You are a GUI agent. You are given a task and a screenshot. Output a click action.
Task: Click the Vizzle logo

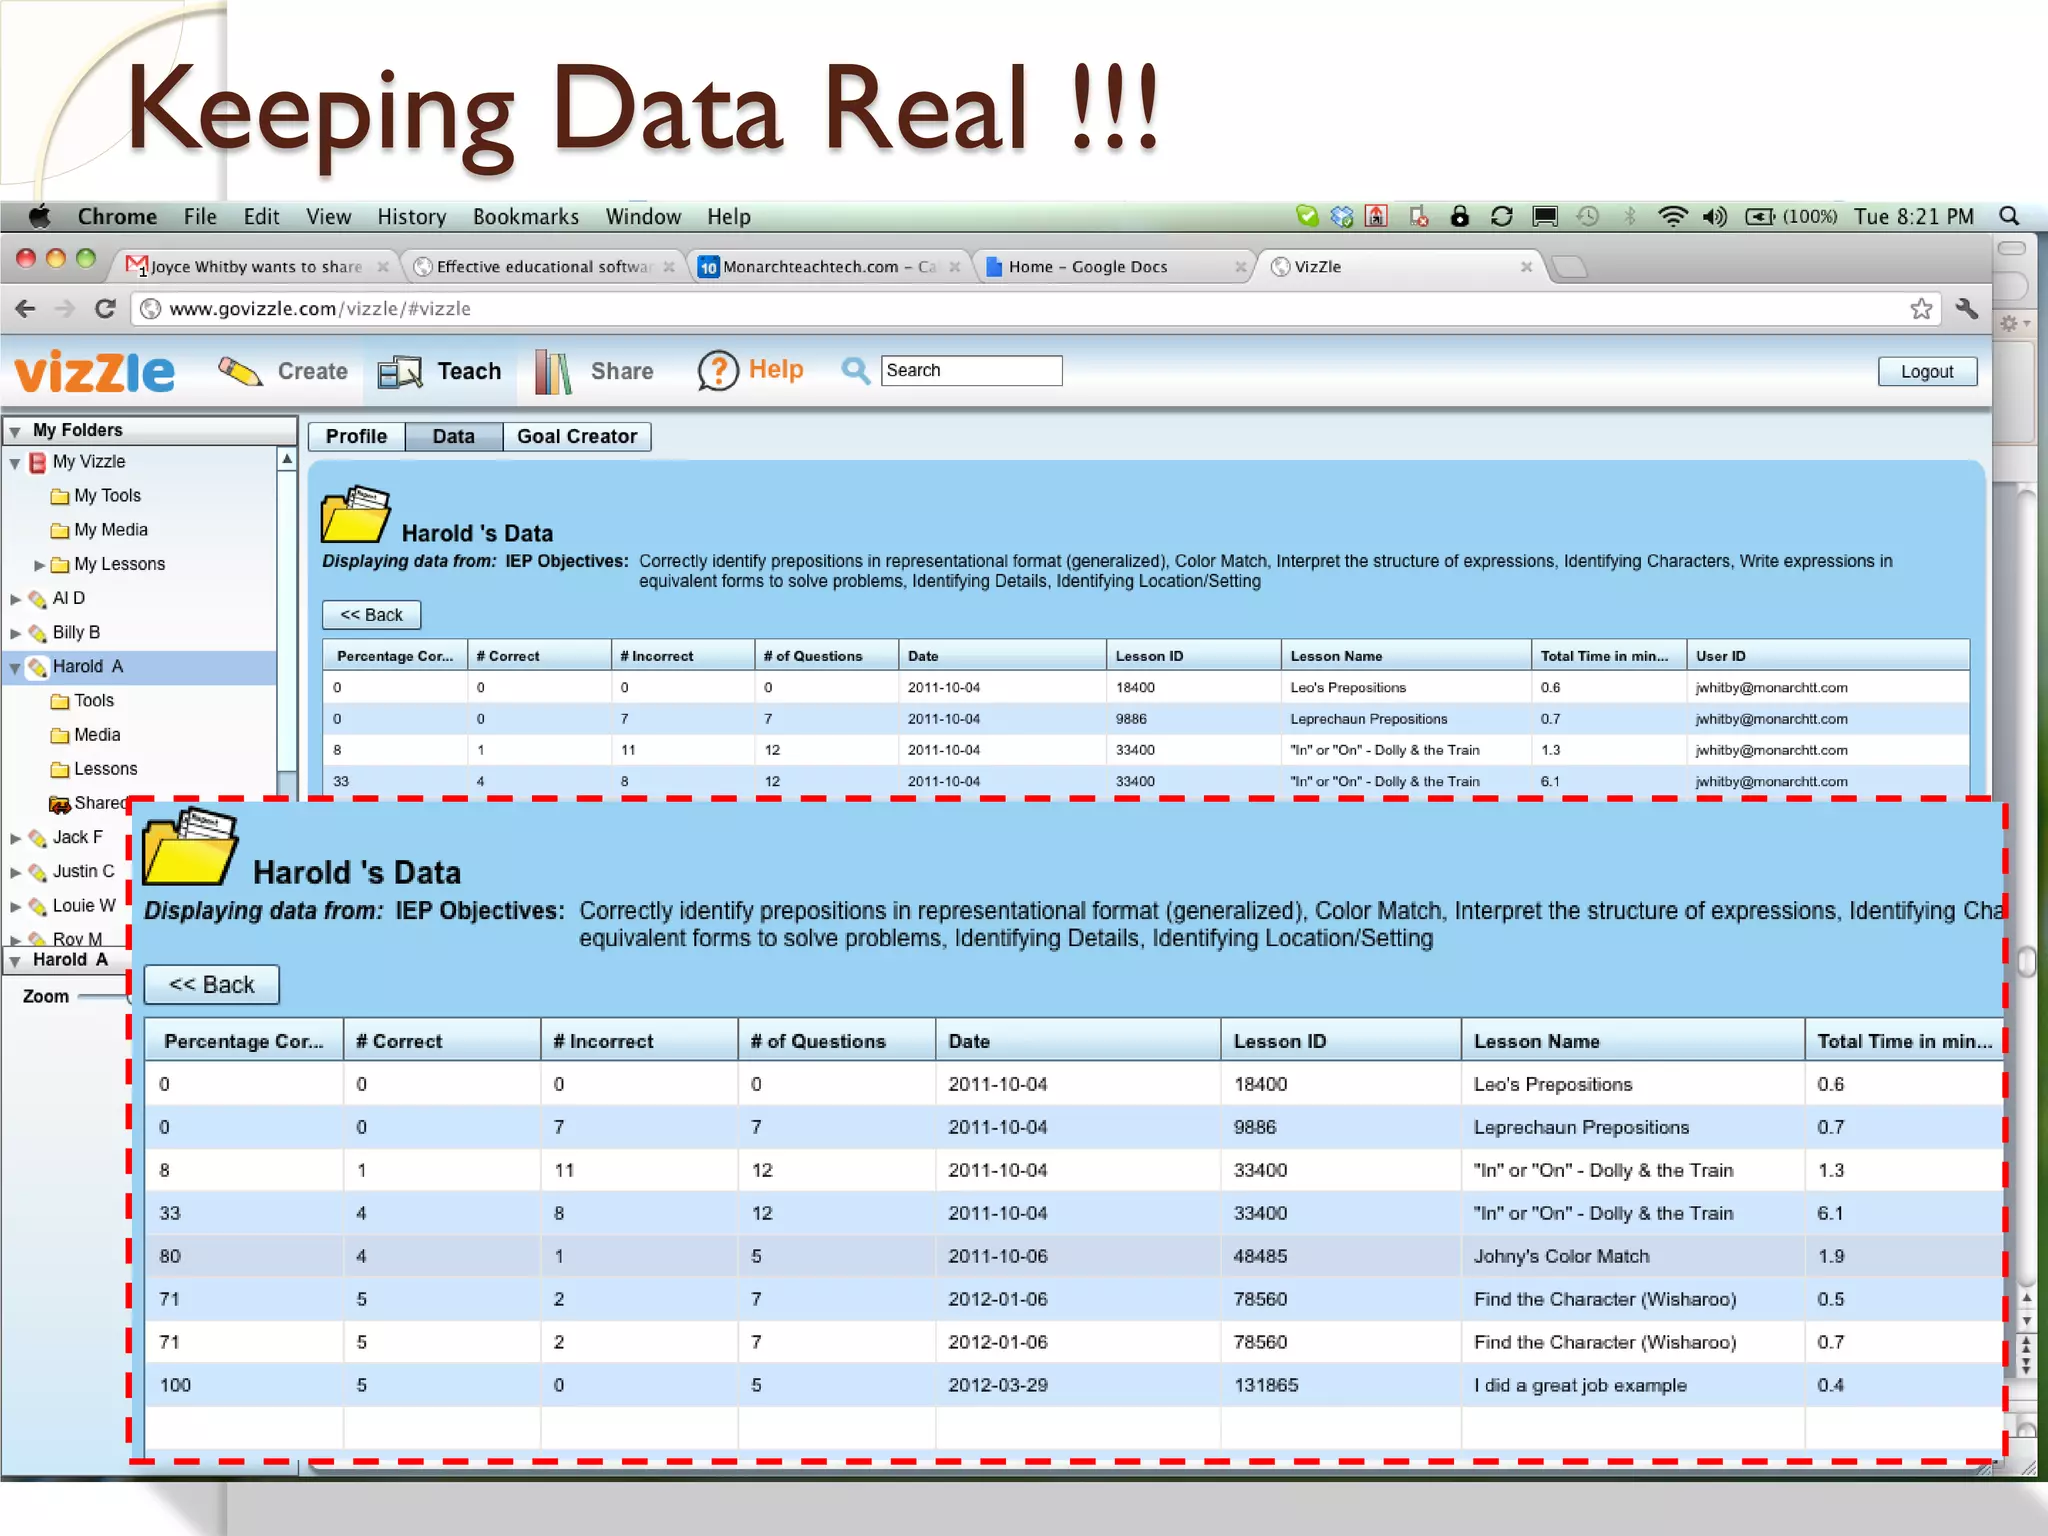coord(95,372)
